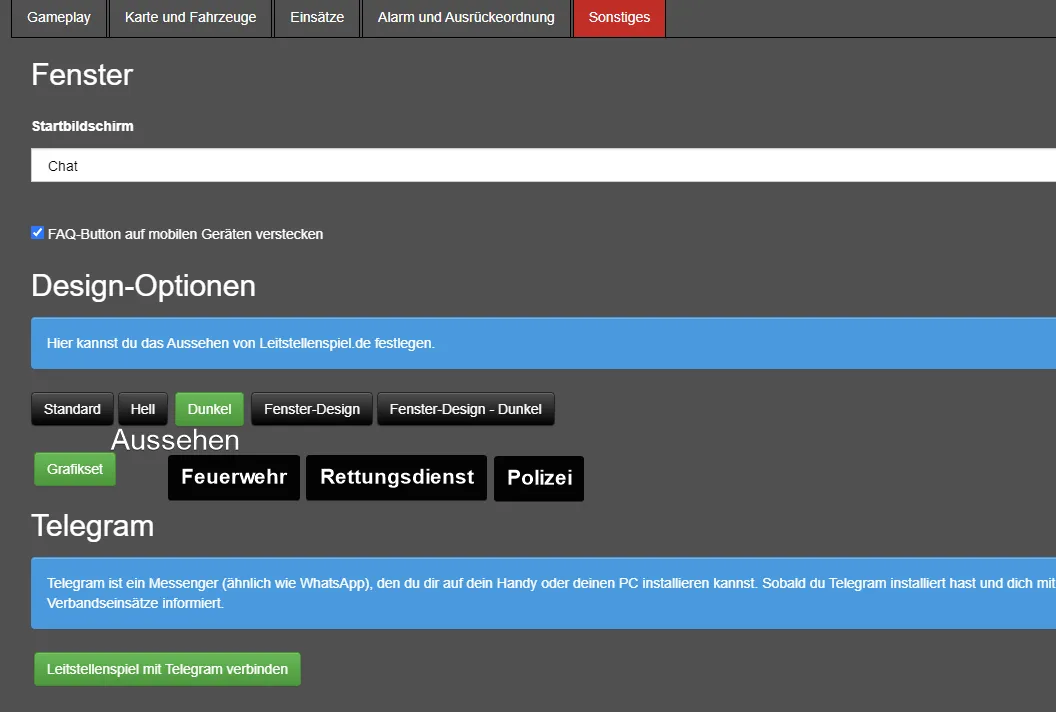Uncheck the FAQ-Button hide checkbox
Image resolution: width=1056 pixels, height=712 pixels.
coord(38,233)
